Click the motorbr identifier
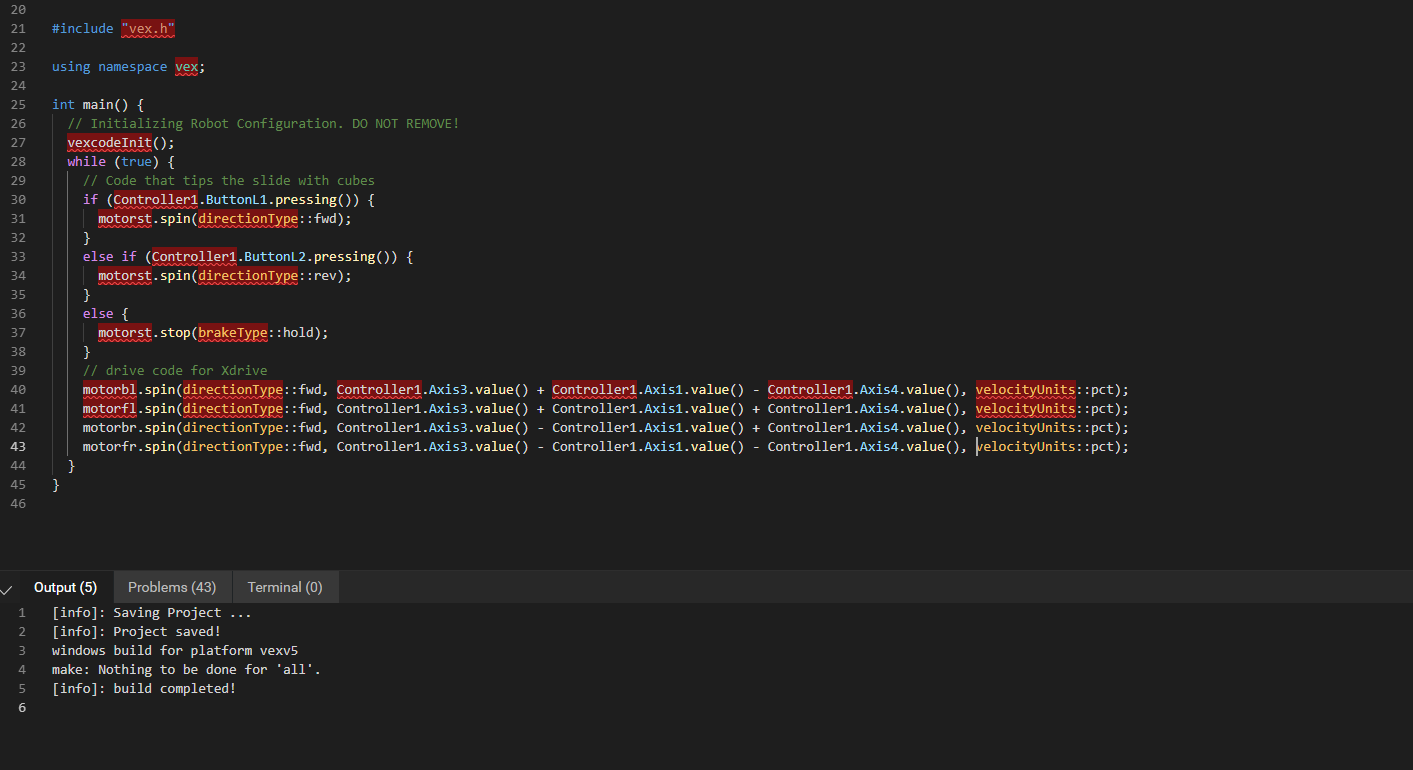Viewport: 1413px width, 770px height. tap(110, 428)
